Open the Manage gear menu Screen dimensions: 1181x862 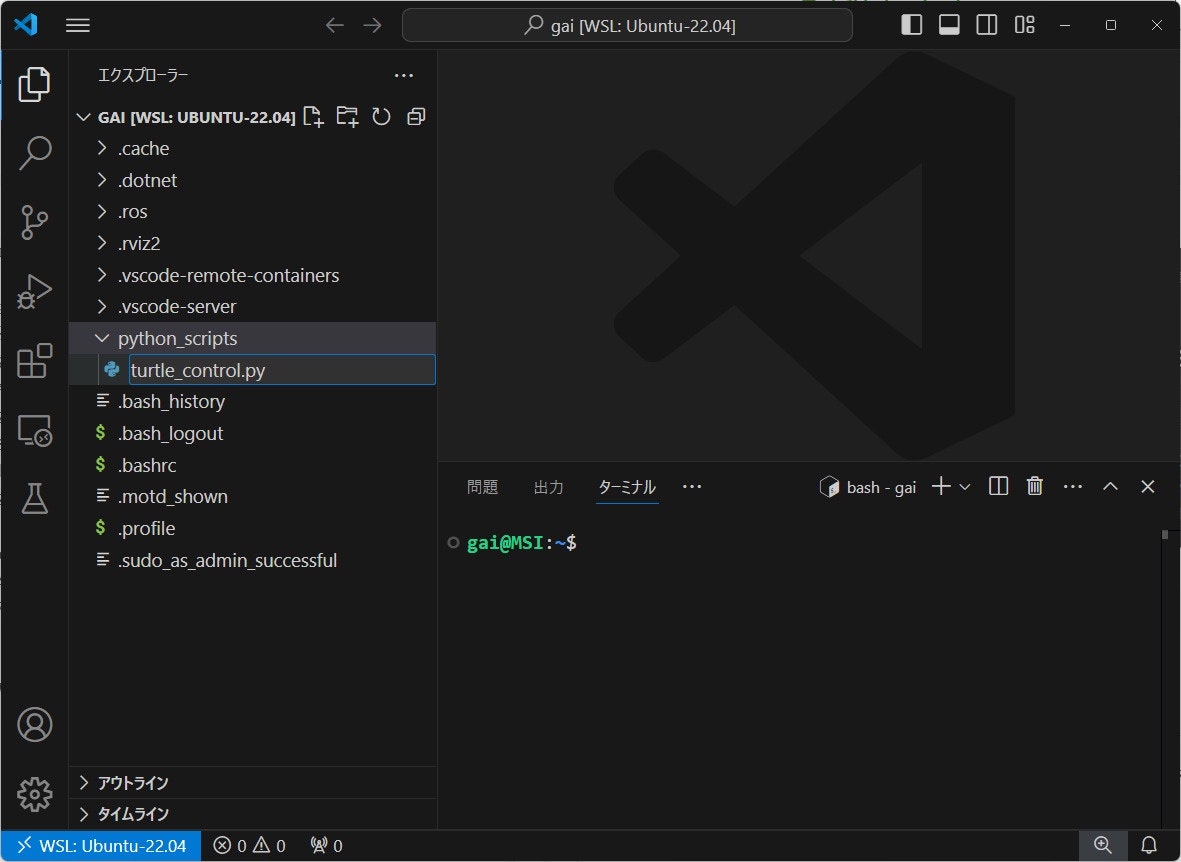coord(35,794)
